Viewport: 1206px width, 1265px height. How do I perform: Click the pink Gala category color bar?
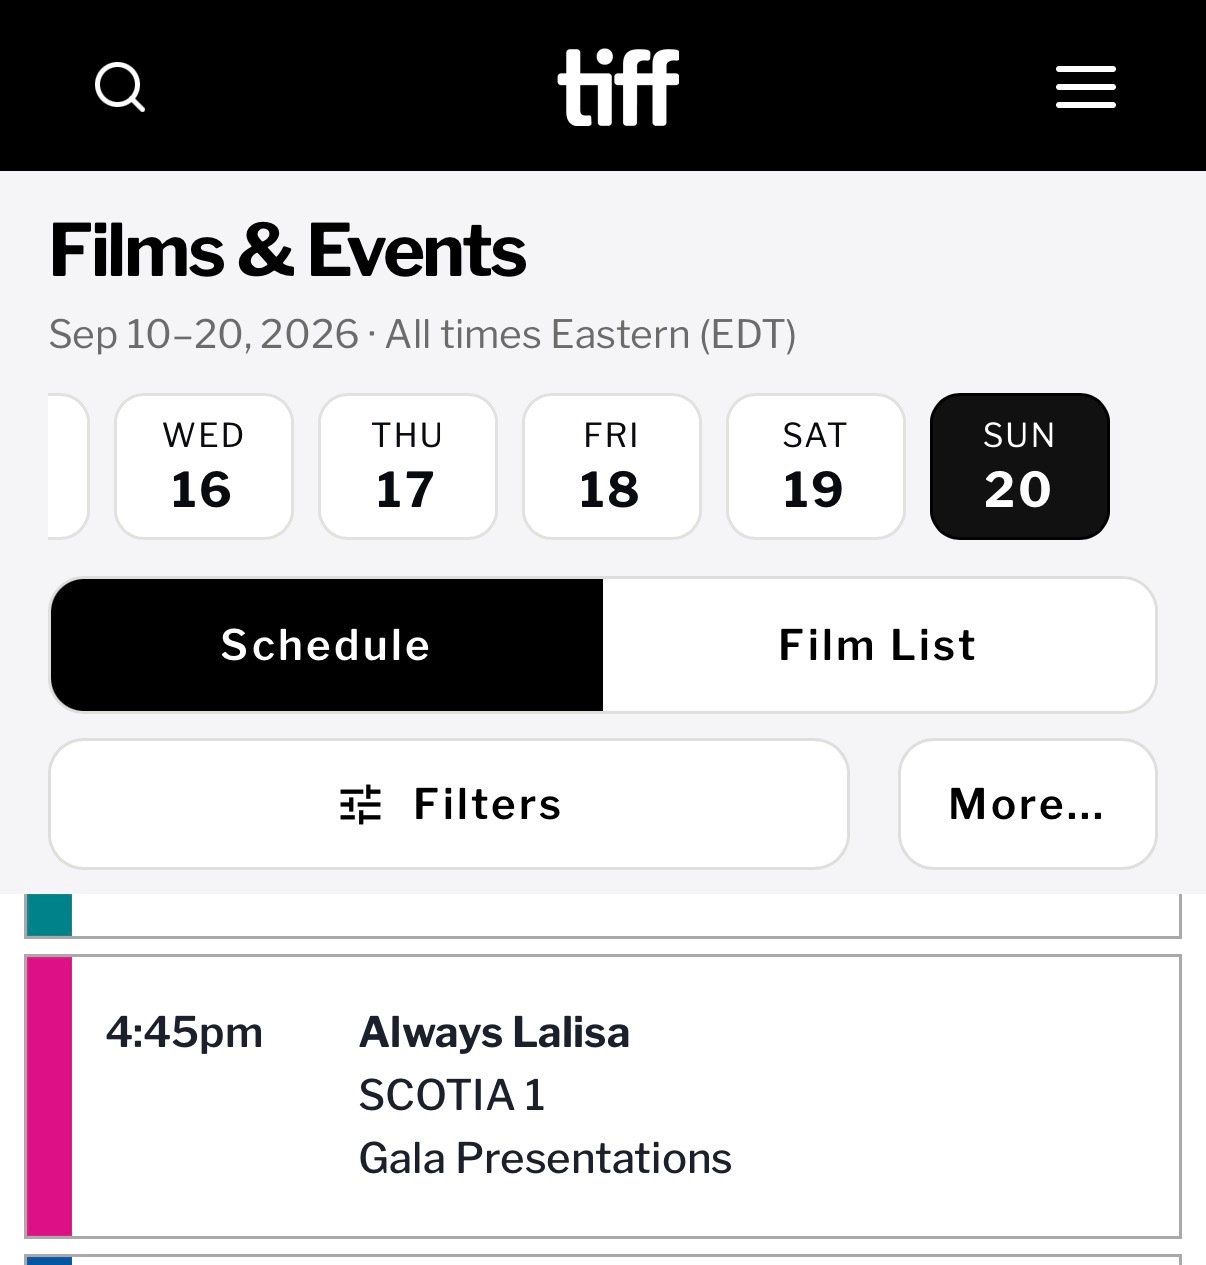coord(49,1096)
